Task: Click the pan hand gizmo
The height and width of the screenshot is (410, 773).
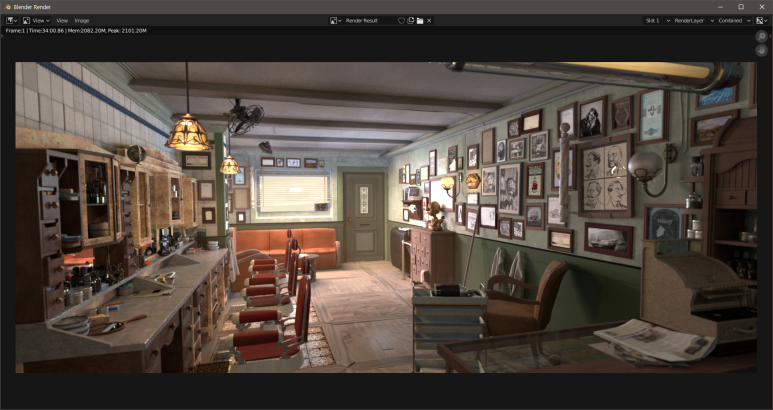Action: 761,50
